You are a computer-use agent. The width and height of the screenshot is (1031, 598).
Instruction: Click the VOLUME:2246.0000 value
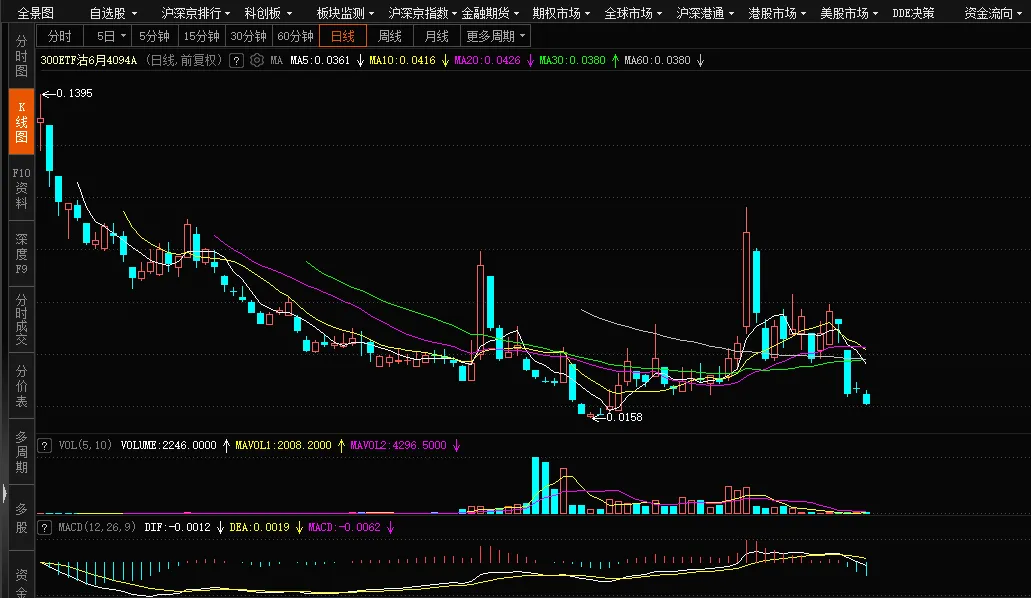[168, 445]
